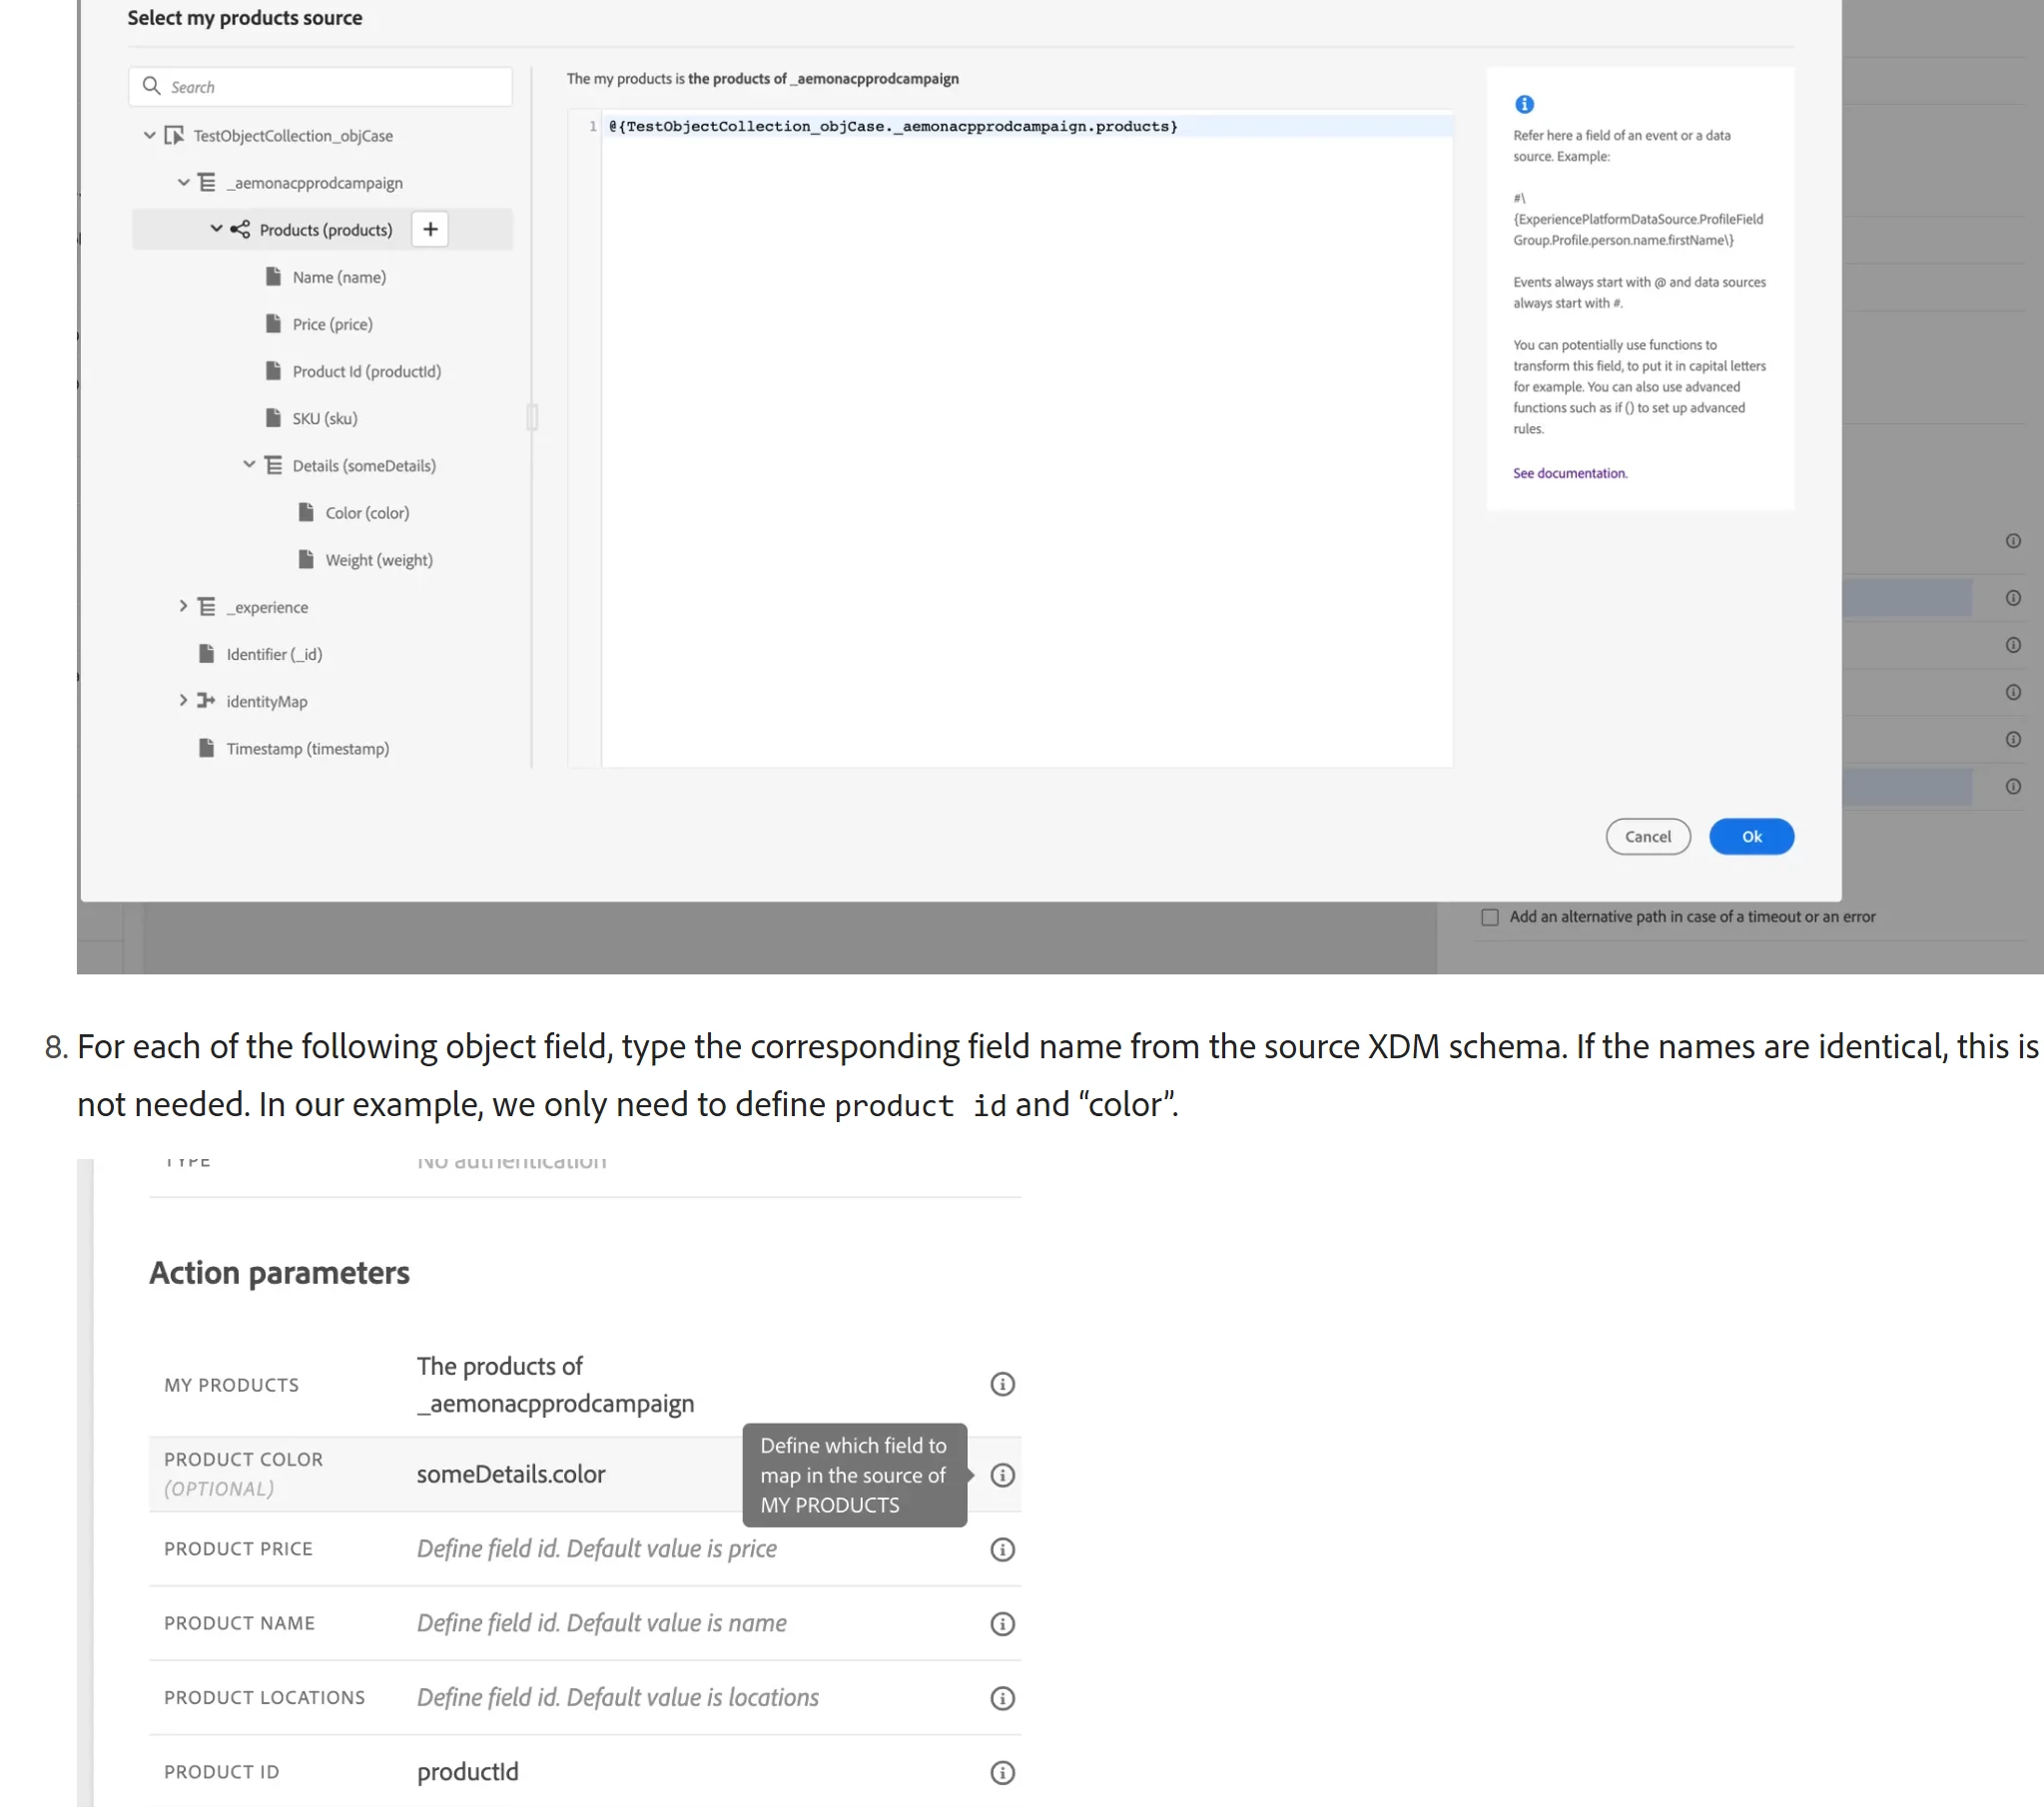Click the info icon for PRODUCT PRICE row

pyautogui.click(x=1002, y=1549)
